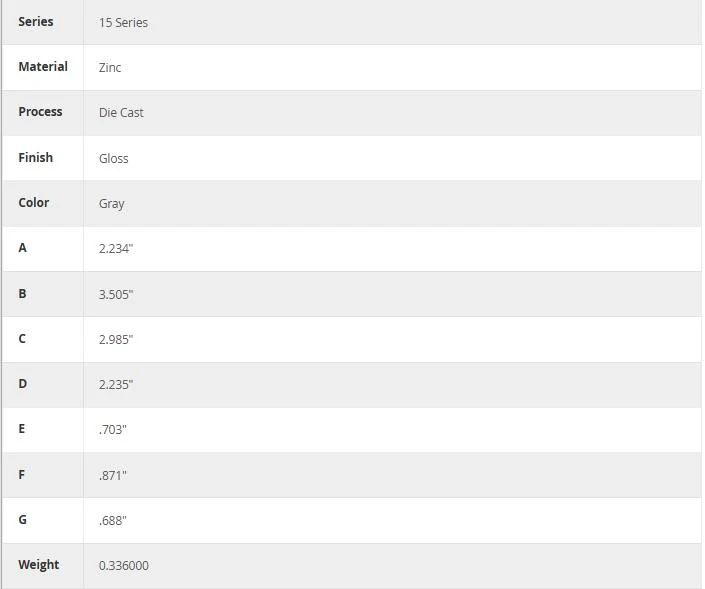Select the Die Cast value

click(121, 112)
